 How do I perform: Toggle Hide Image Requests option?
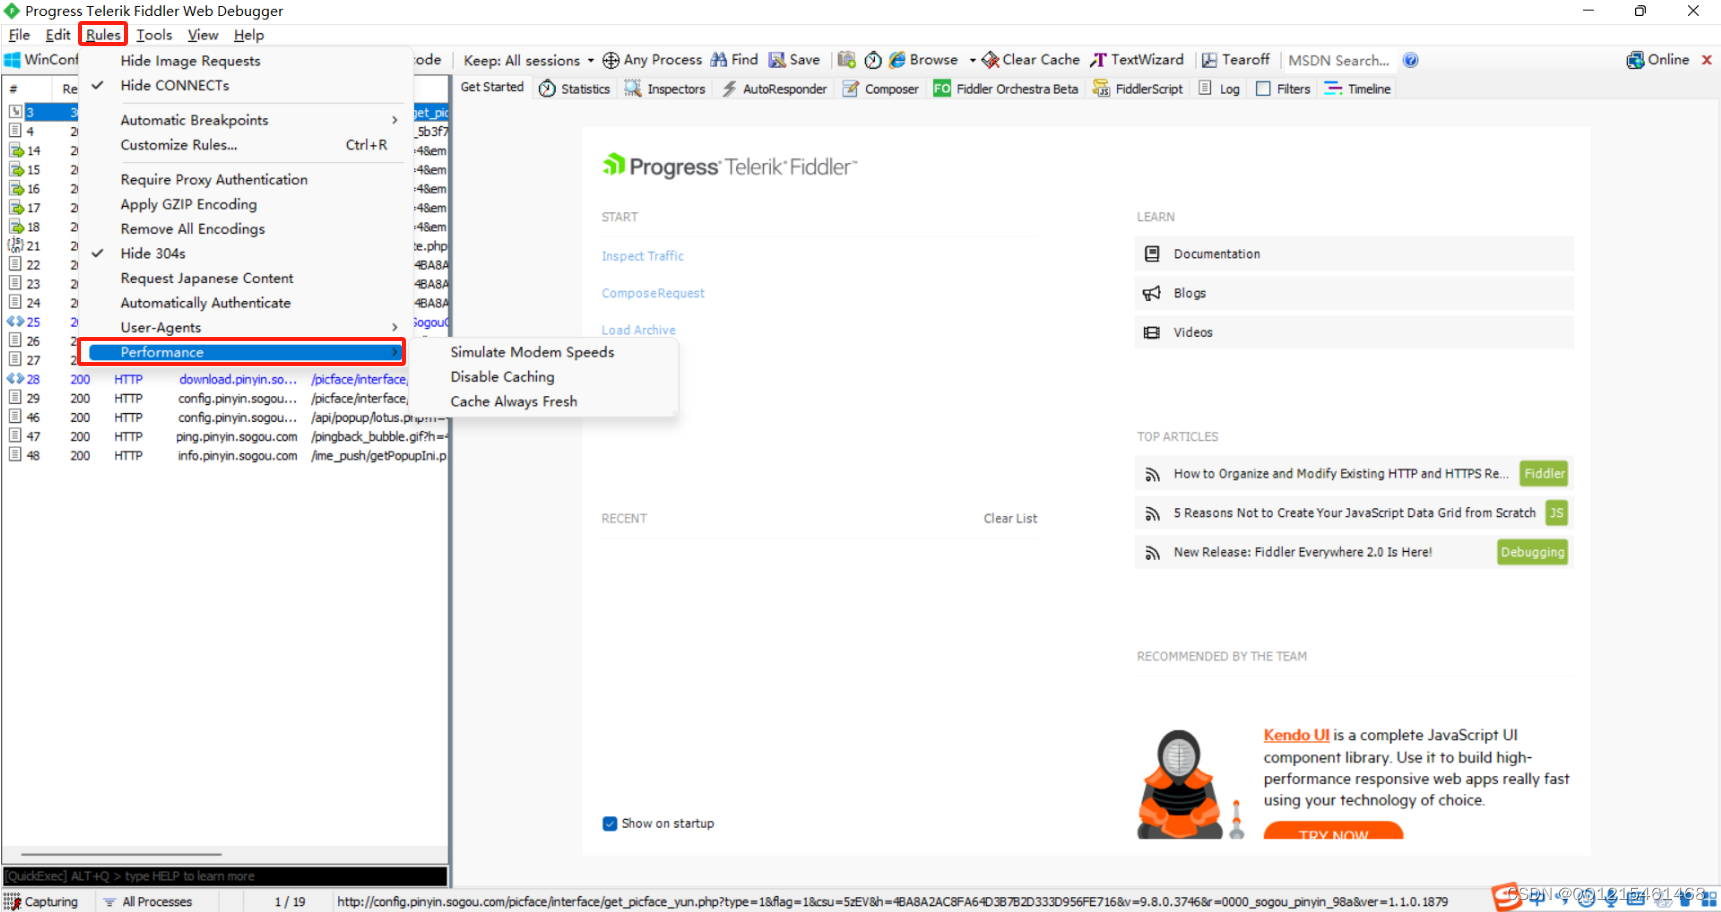pos(190,61)
